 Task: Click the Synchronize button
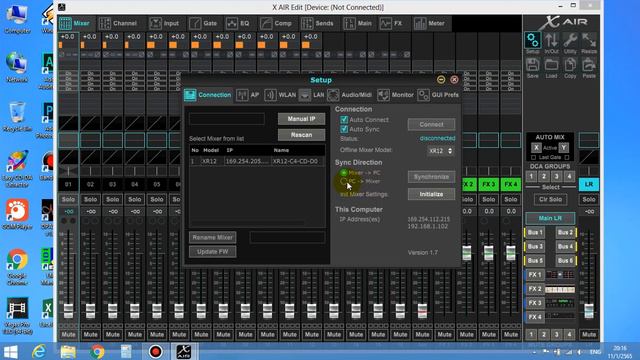[x=431, y=177]
